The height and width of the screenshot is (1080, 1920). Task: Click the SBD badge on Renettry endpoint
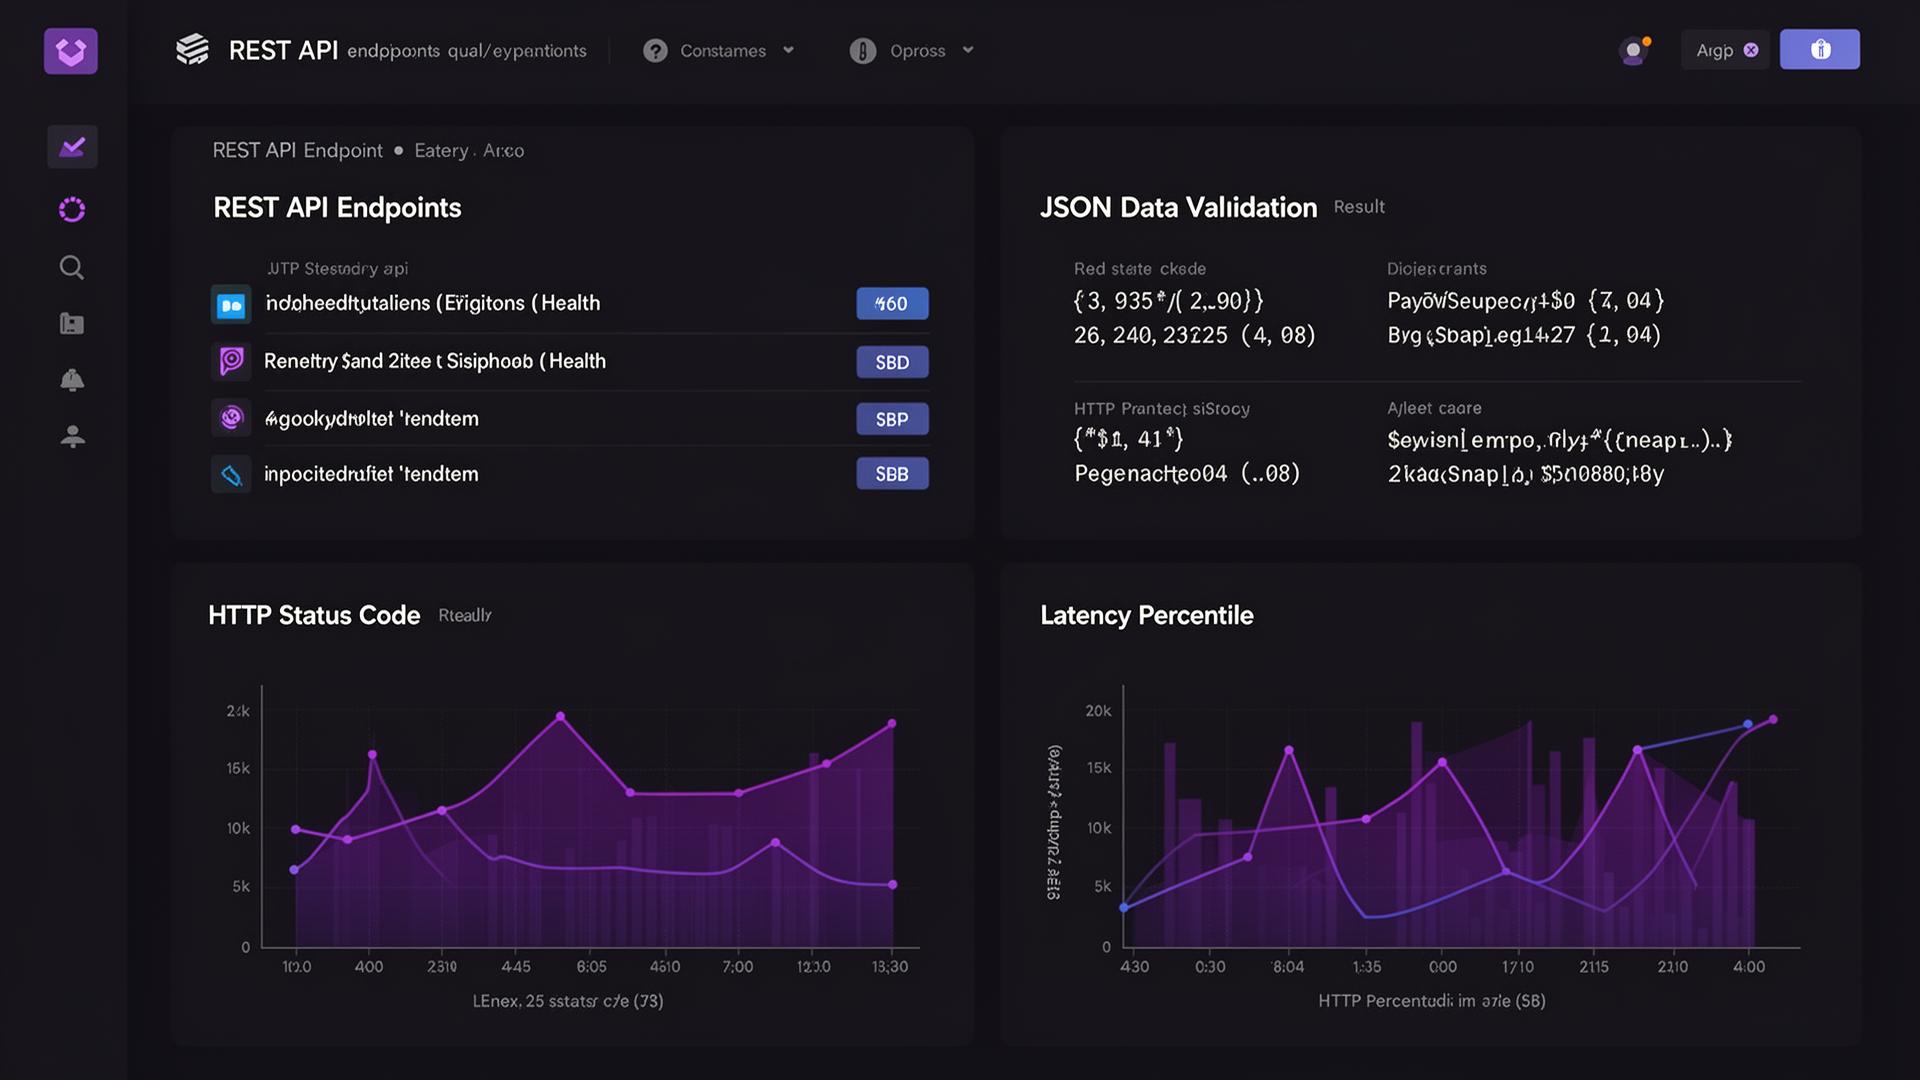point(892,362)
